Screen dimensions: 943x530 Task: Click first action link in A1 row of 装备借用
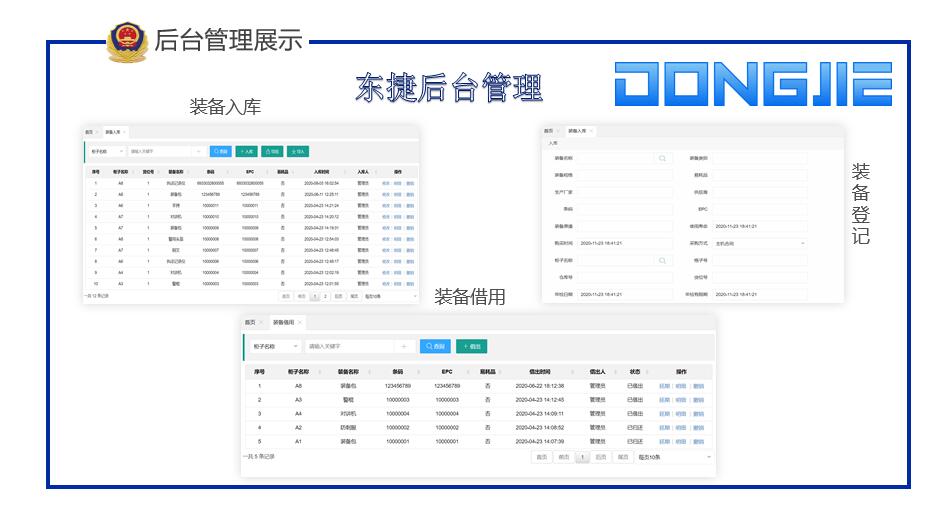pyautogui.click(x=665, y=442)
